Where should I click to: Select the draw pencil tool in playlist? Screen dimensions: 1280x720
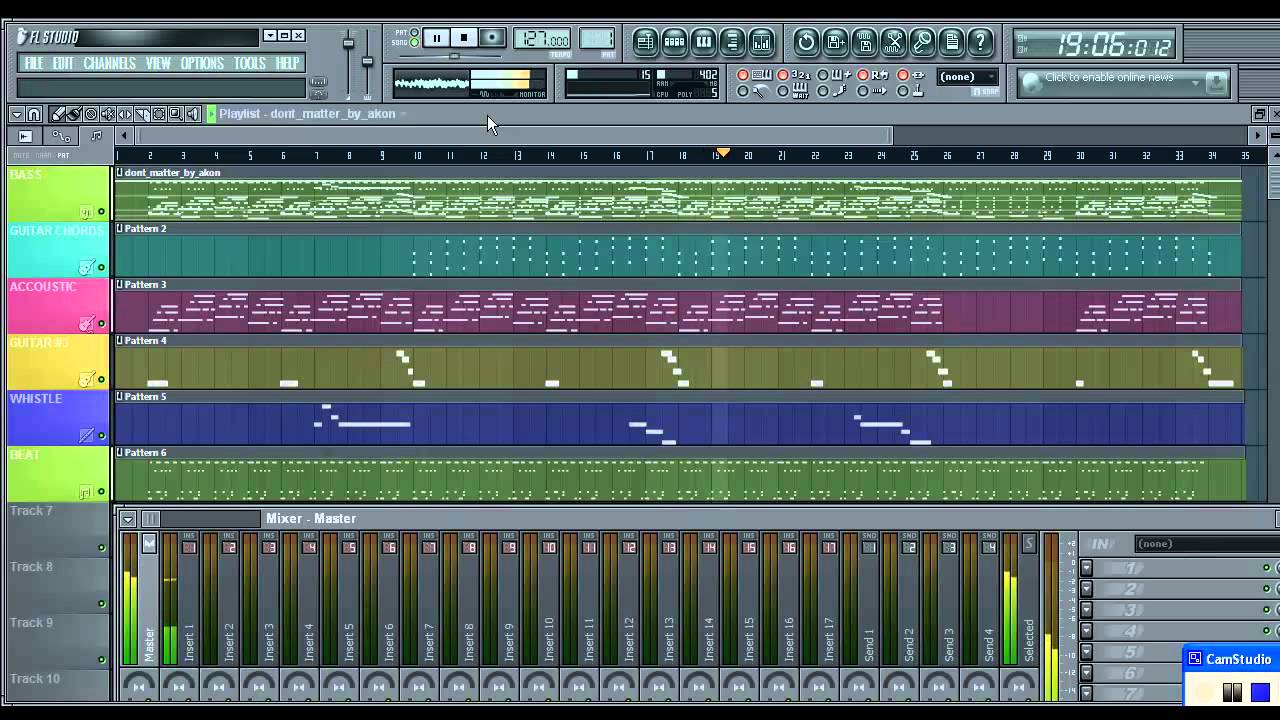pyautogui.click(x=57, y=114)
